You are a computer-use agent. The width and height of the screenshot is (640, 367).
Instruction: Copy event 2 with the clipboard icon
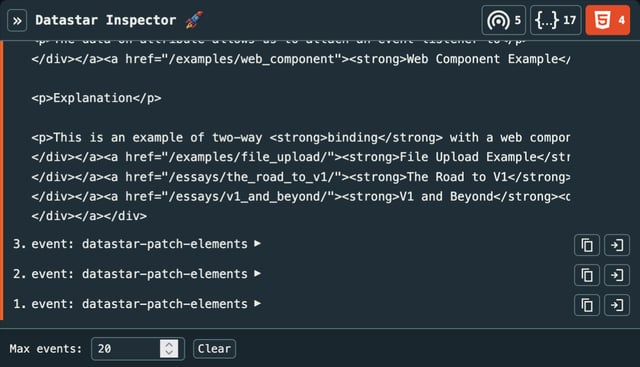click(587, 275)
